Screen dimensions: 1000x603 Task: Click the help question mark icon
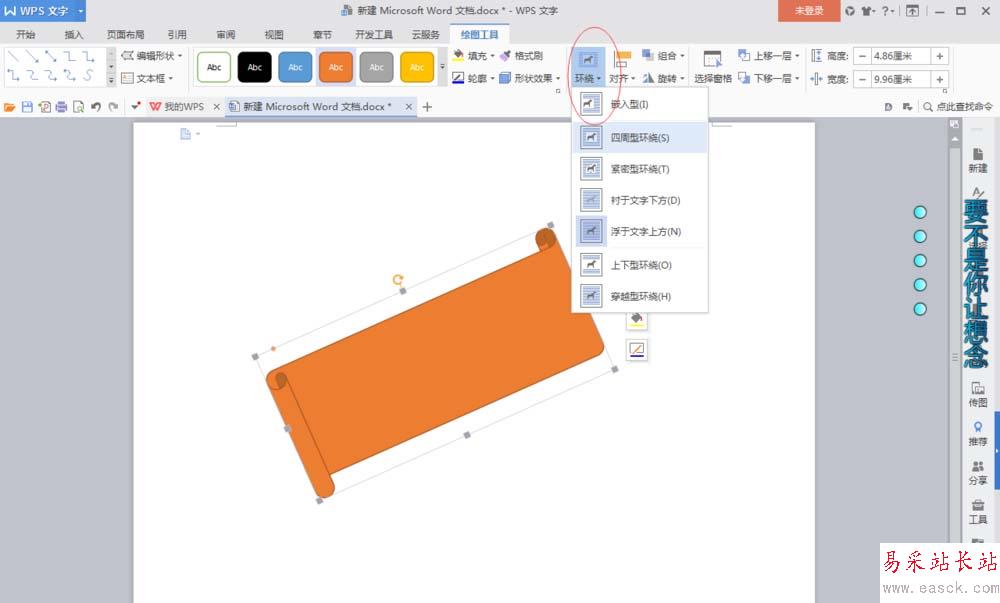[x=888, y=11]
